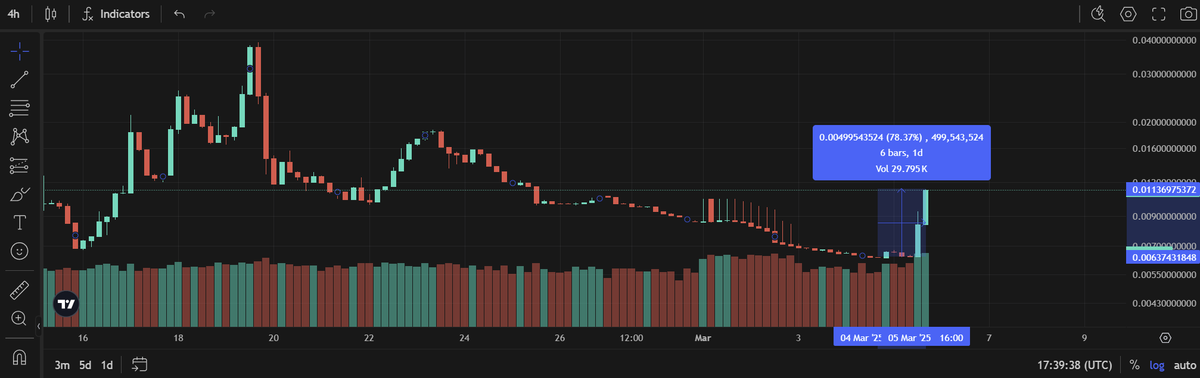Image resolution: width=1200 pixels, height=378 pixels.
Task: Open the go to date calendar
Action: [x=139, y=364]
